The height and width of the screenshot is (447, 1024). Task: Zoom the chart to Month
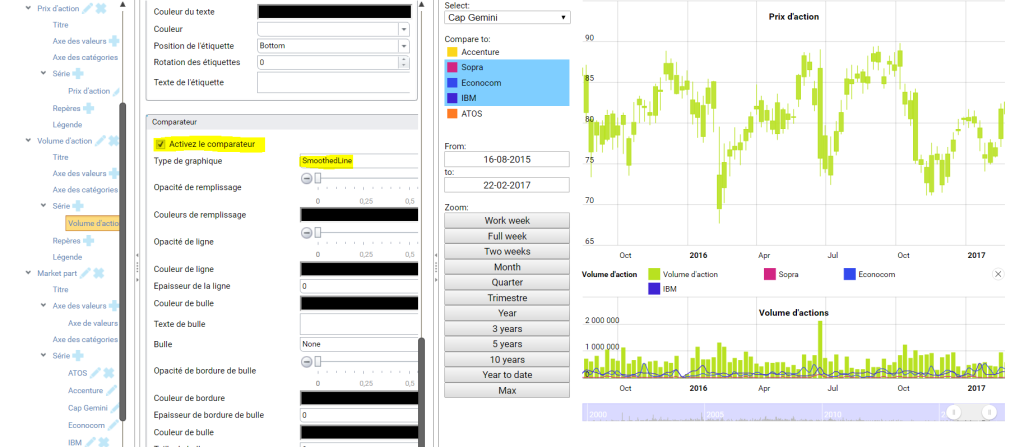507,267
